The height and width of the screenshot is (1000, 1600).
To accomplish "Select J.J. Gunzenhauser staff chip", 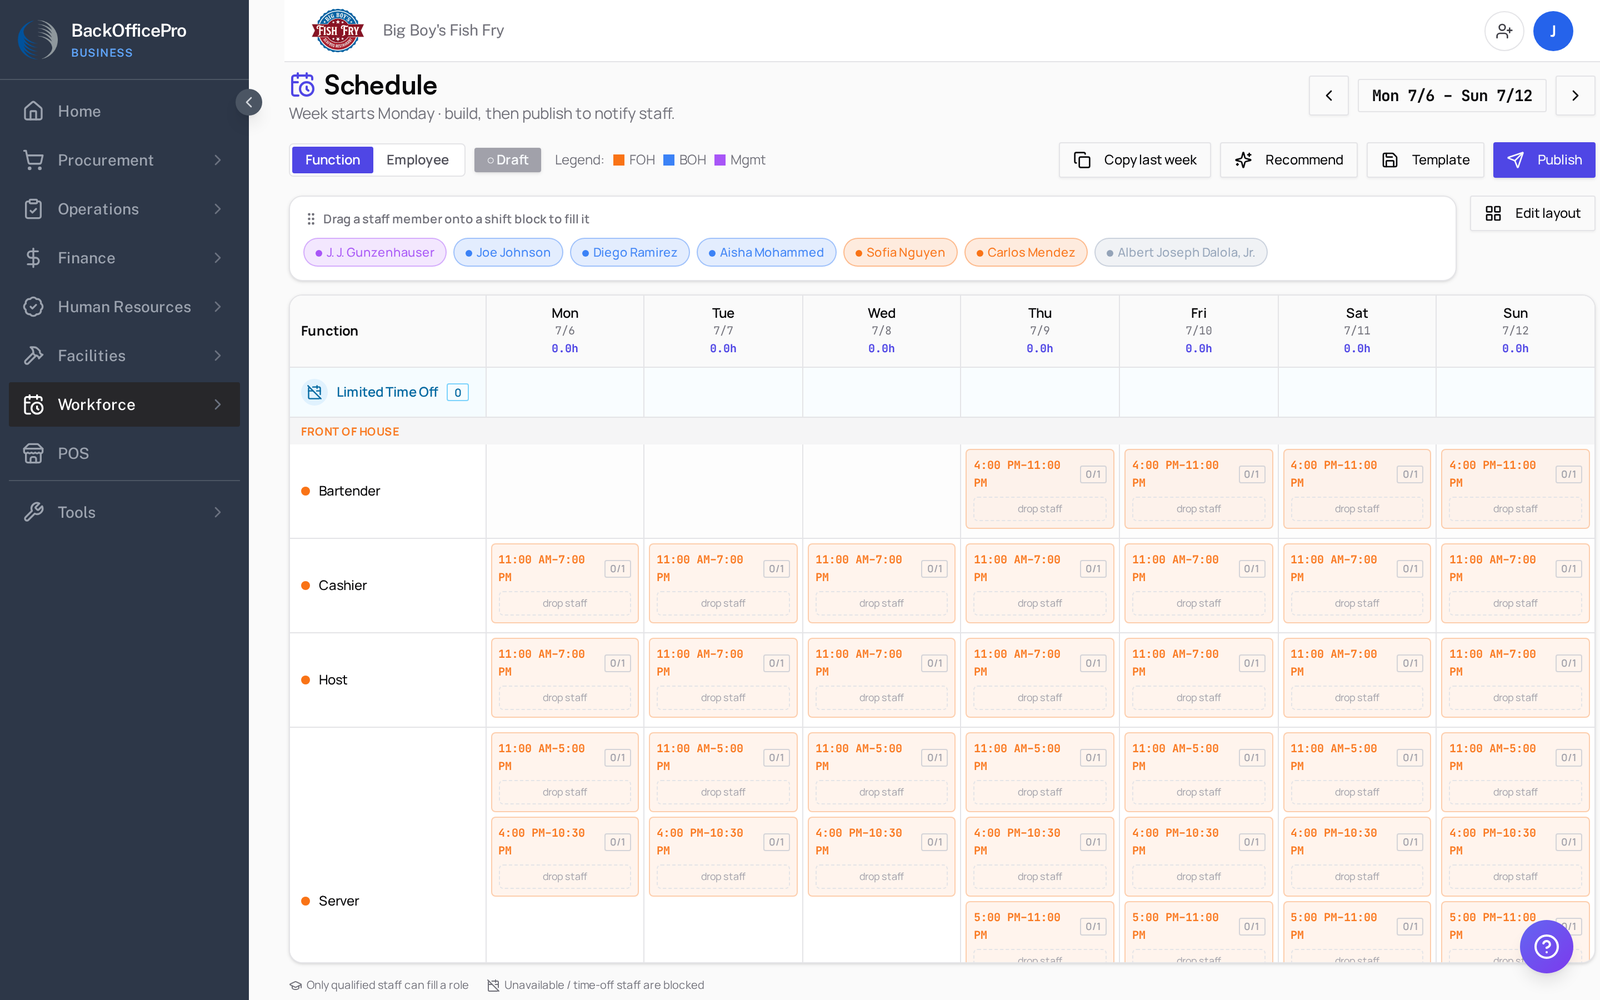I will [375, 253].
